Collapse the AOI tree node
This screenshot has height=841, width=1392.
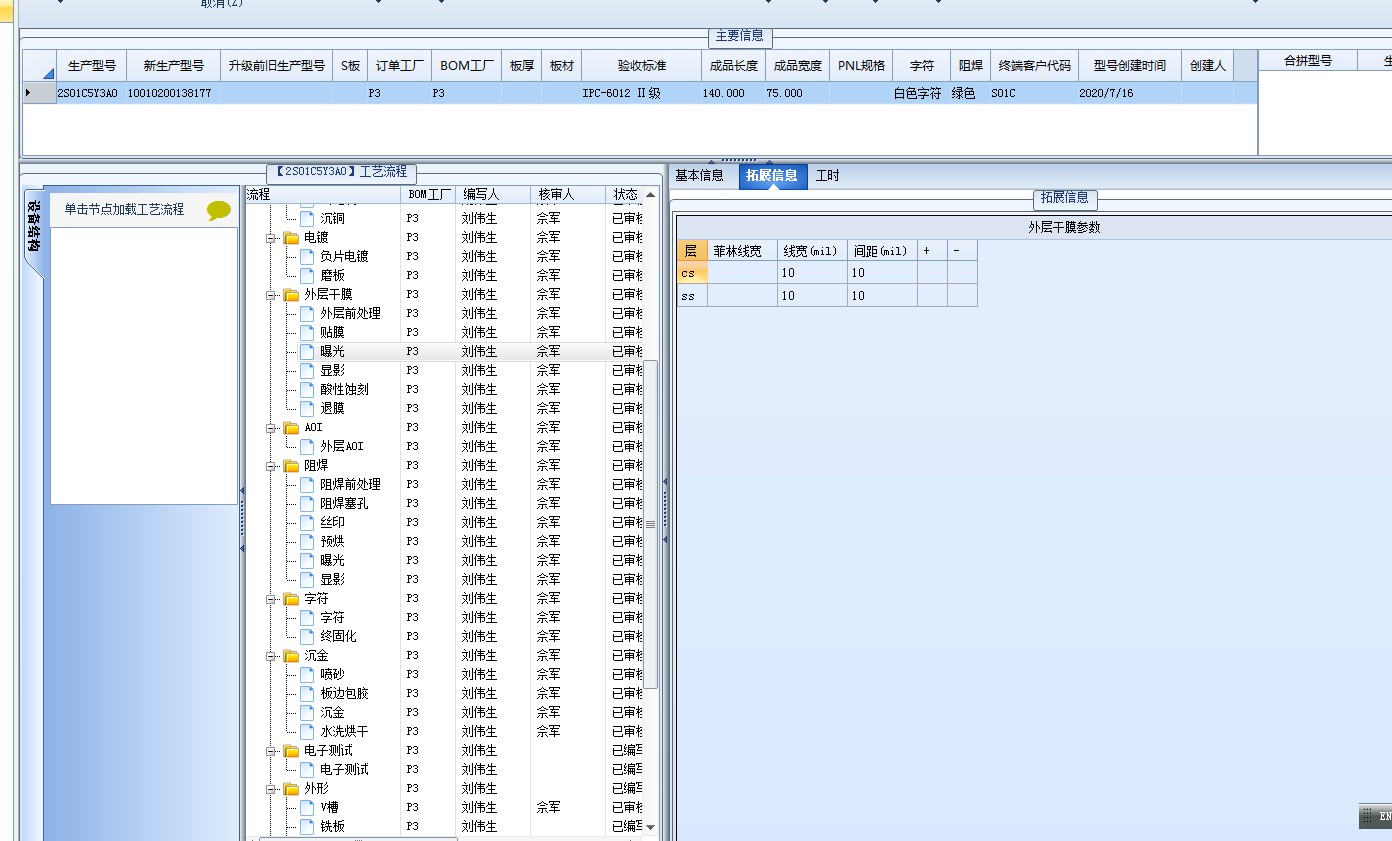(271, 428)
